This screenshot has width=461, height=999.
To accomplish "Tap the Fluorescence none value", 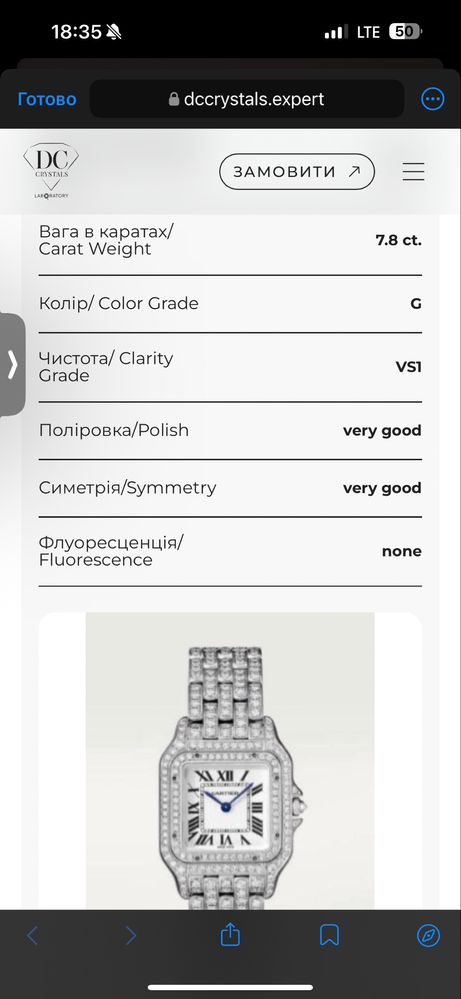I will tap(402, 551).
